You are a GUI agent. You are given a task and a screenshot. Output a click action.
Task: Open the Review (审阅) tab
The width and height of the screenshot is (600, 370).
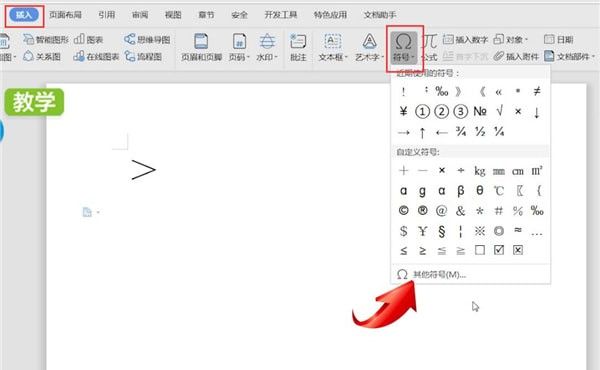140,15
